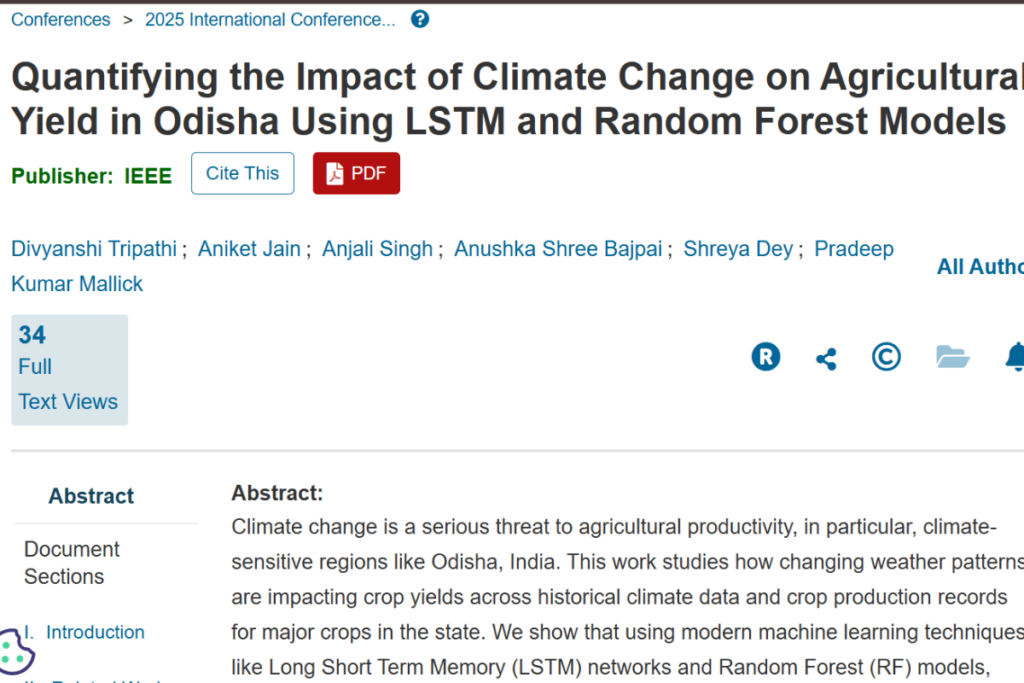Click the alerts bell icon

[x=1015, y=357]
